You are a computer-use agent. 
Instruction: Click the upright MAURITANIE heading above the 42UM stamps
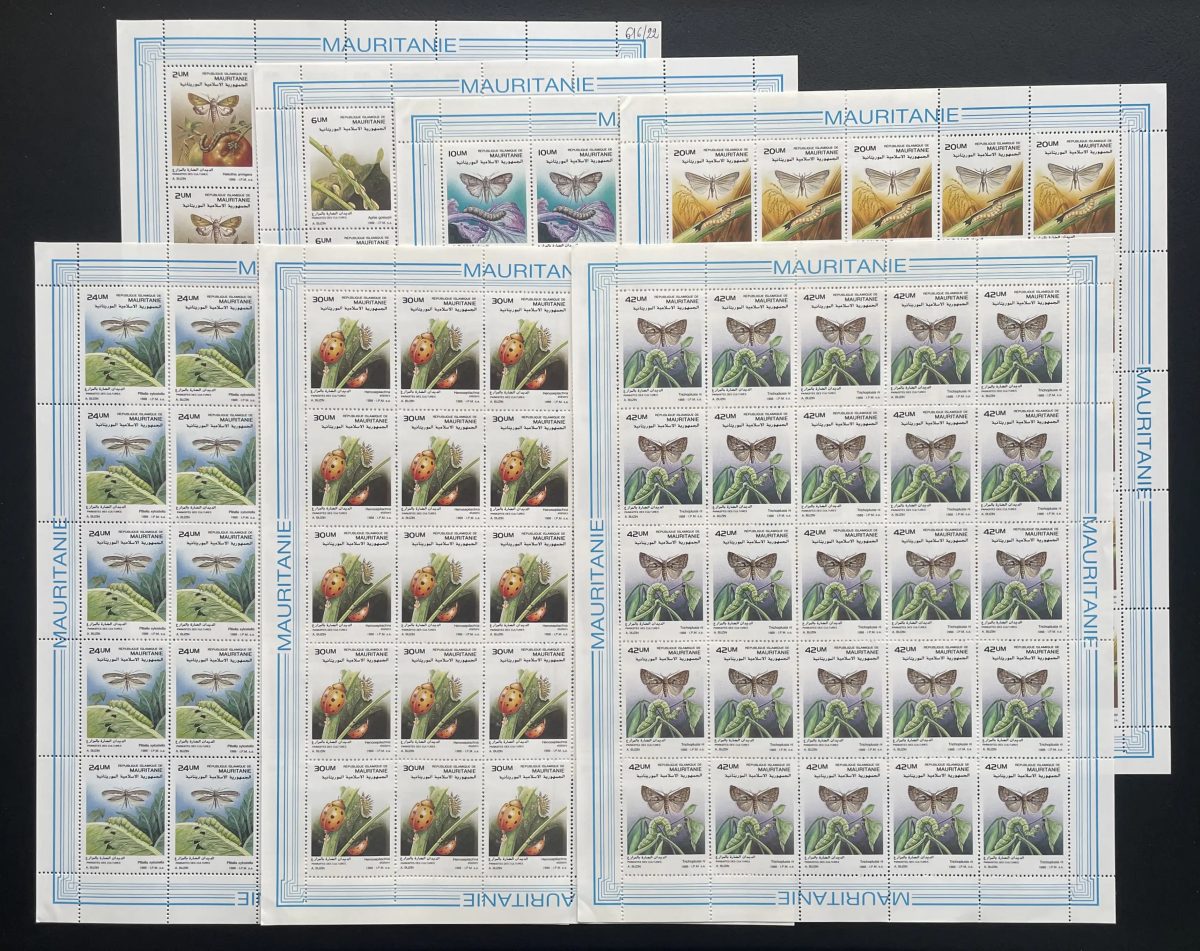(x=839, y=265)
